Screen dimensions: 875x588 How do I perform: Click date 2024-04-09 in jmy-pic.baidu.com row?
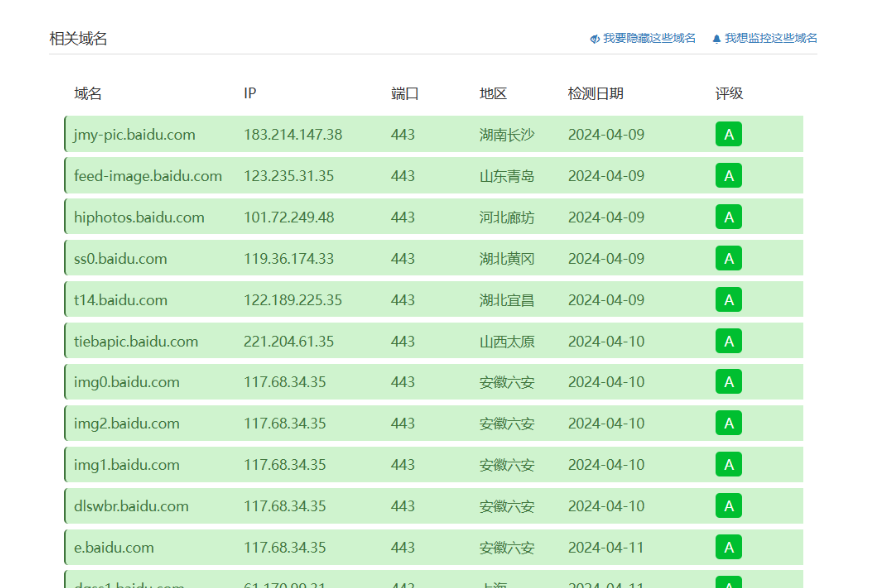click(606, 134)
